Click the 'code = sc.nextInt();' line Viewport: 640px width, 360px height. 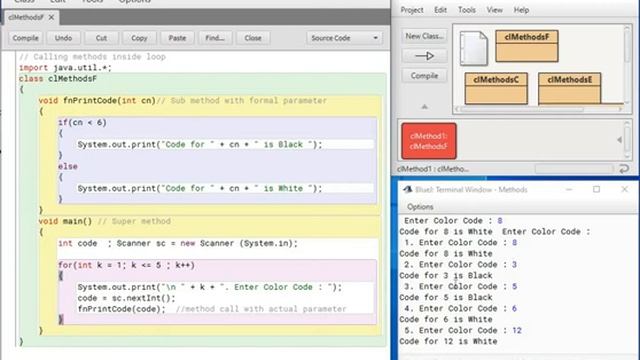127,298
